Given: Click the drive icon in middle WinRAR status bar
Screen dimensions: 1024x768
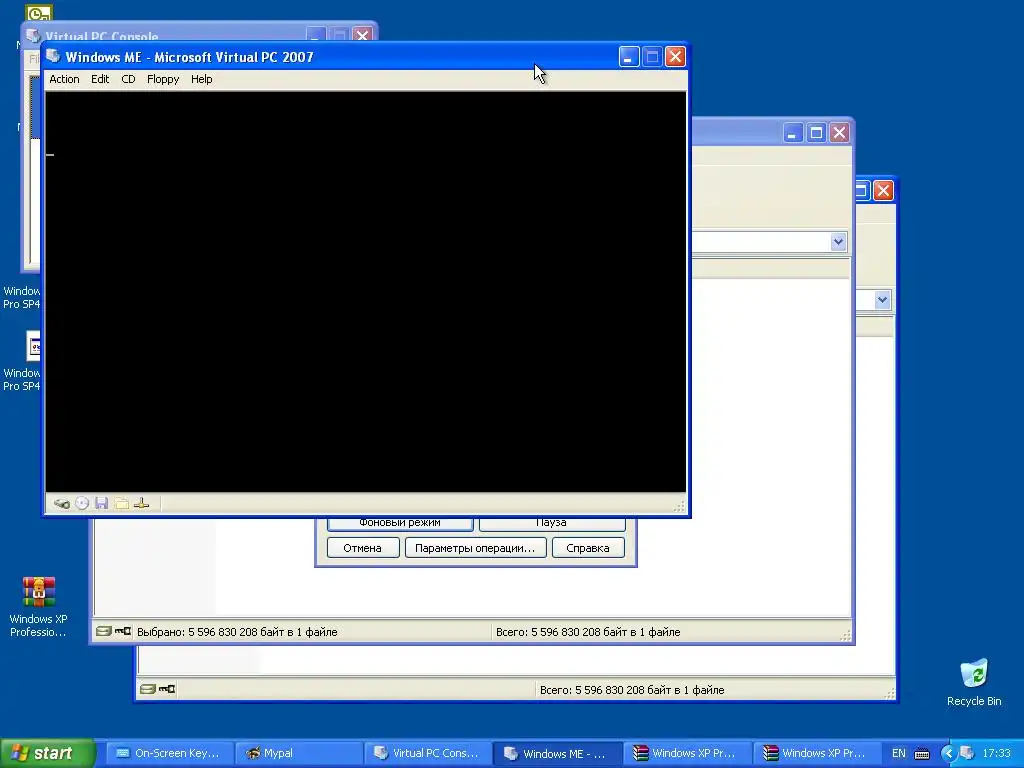Looking at the screenshot, I should (103, 632).
